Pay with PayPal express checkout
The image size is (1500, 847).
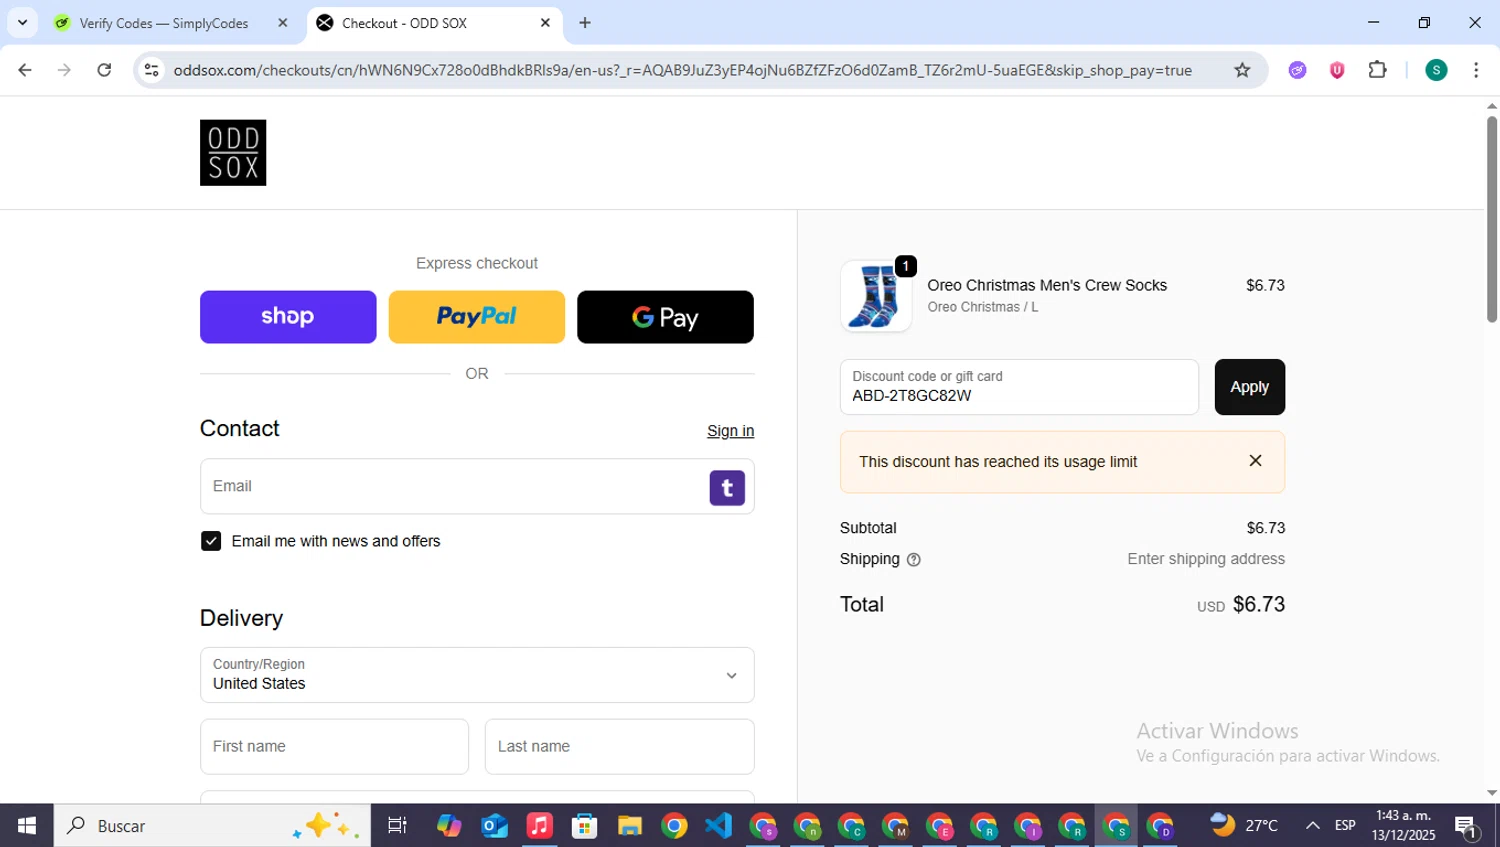pos(477,317)
